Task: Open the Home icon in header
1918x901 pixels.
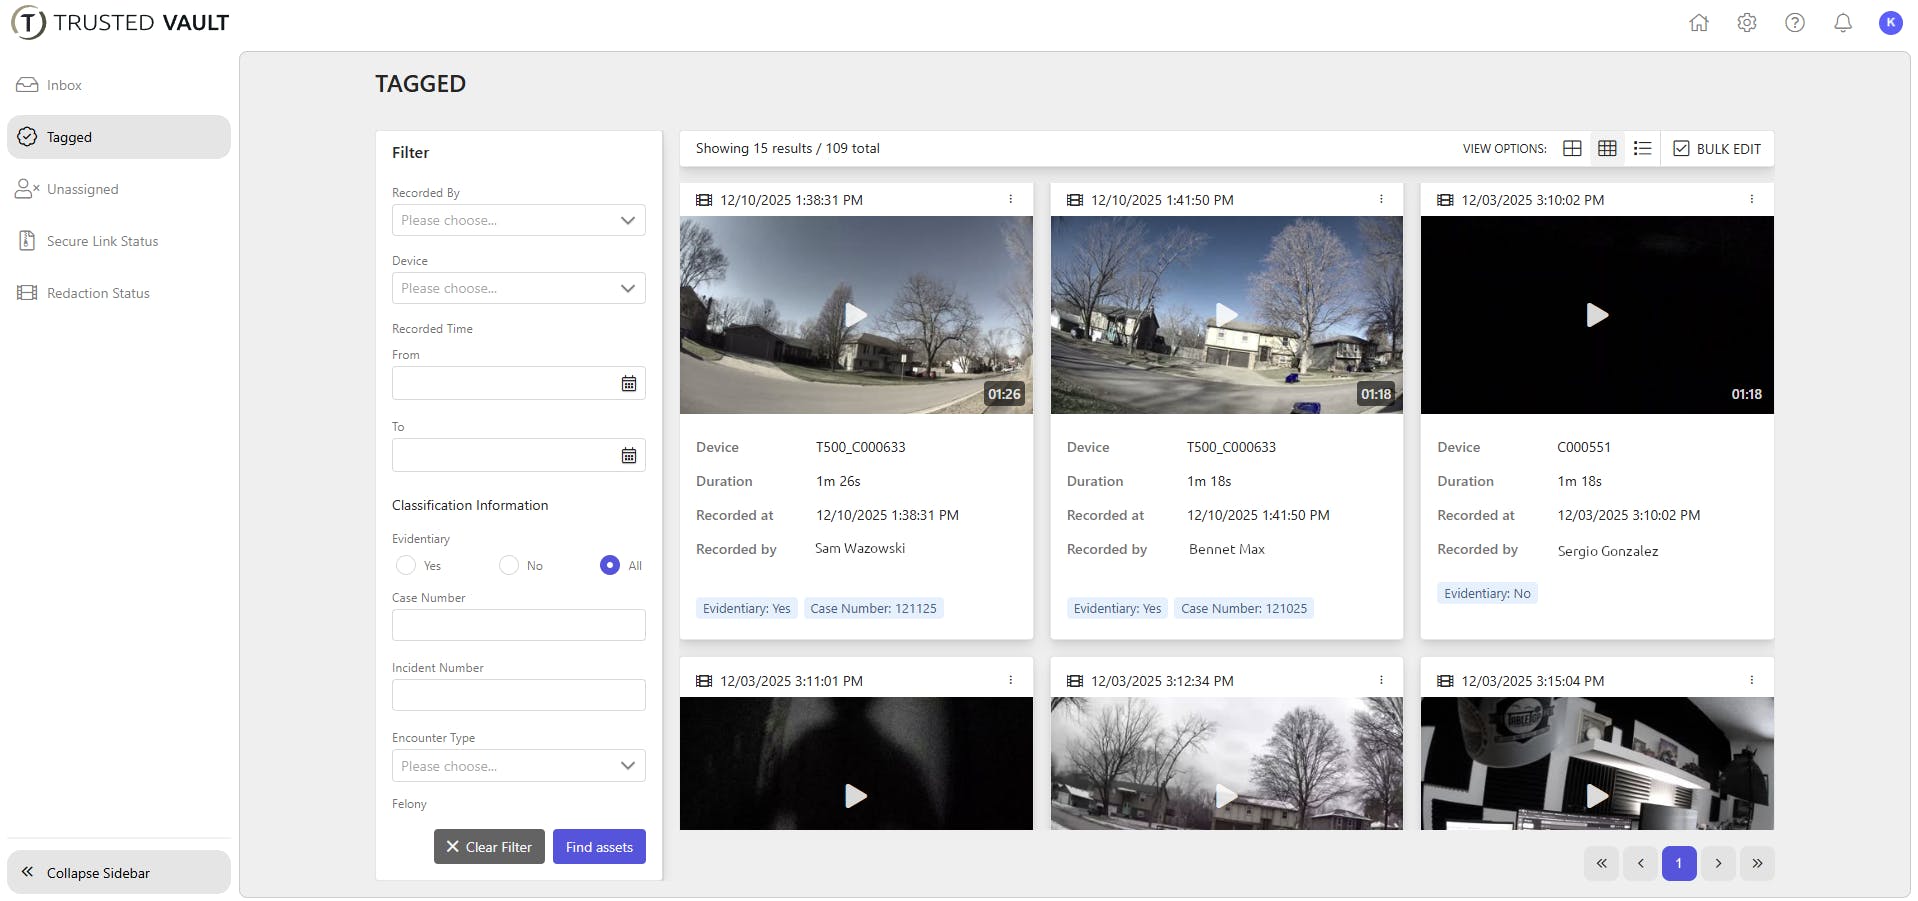Action: [x=1698, y=23]
